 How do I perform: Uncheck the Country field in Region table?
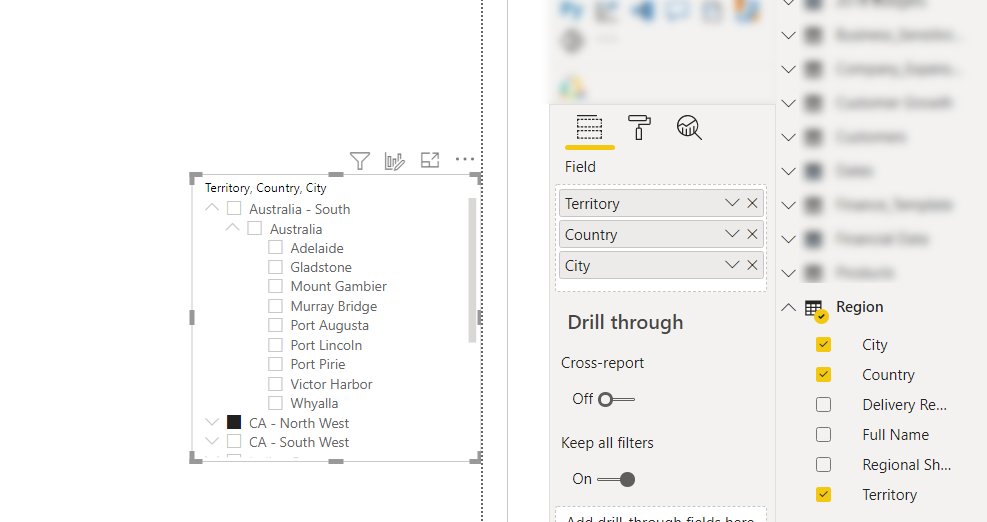click(823, 375)
